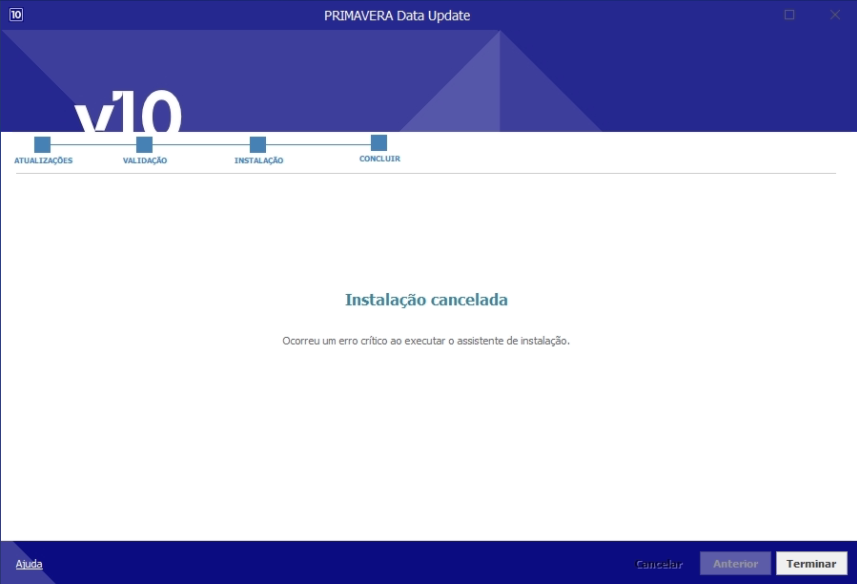
Task: Click the progress line between Validação and Instalação
Action: click(x=200, y=145)
